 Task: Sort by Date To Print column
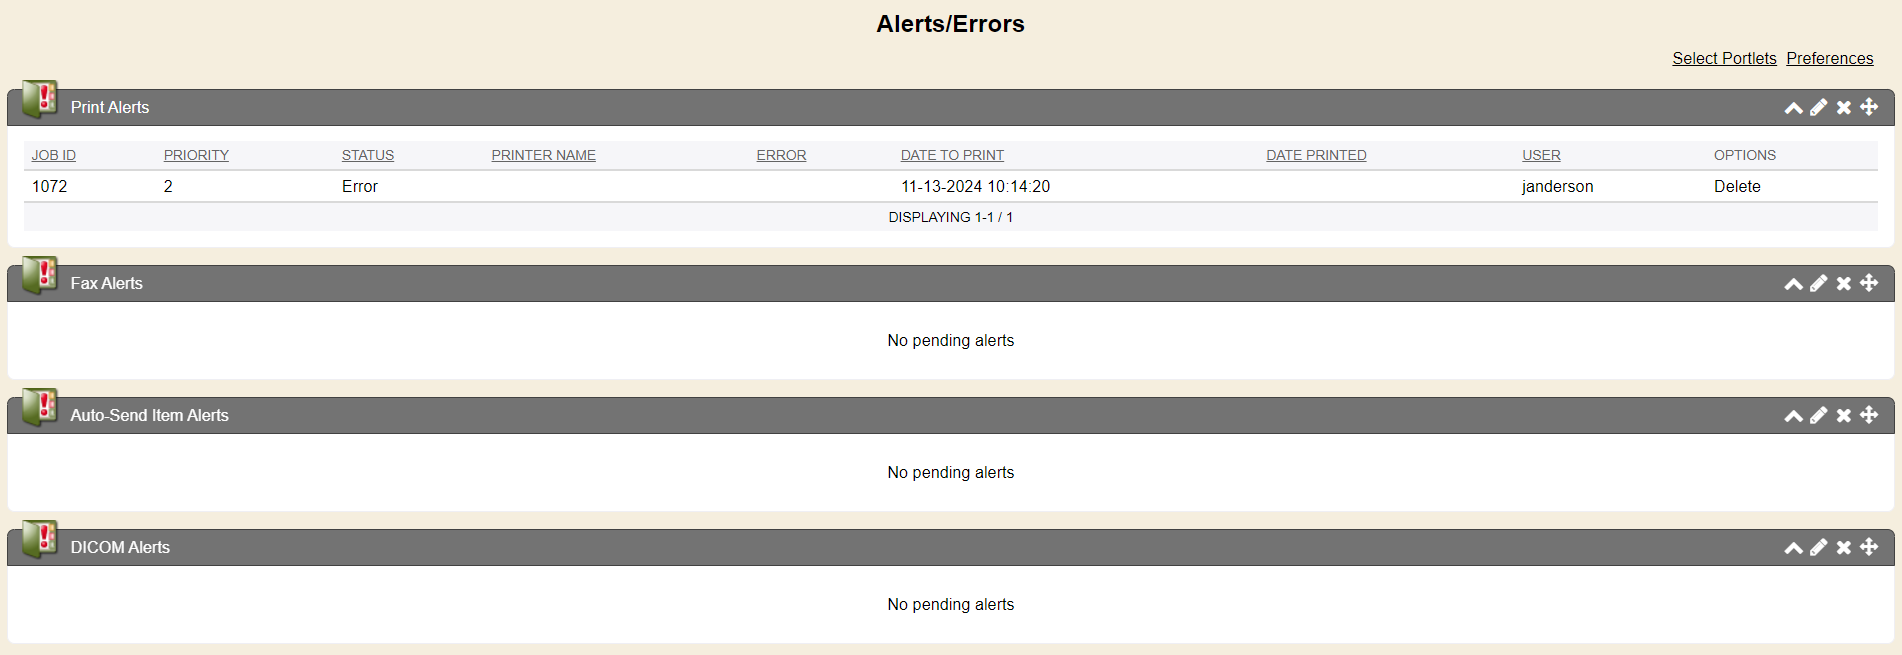pyautogui.click(x=952, y=155)
